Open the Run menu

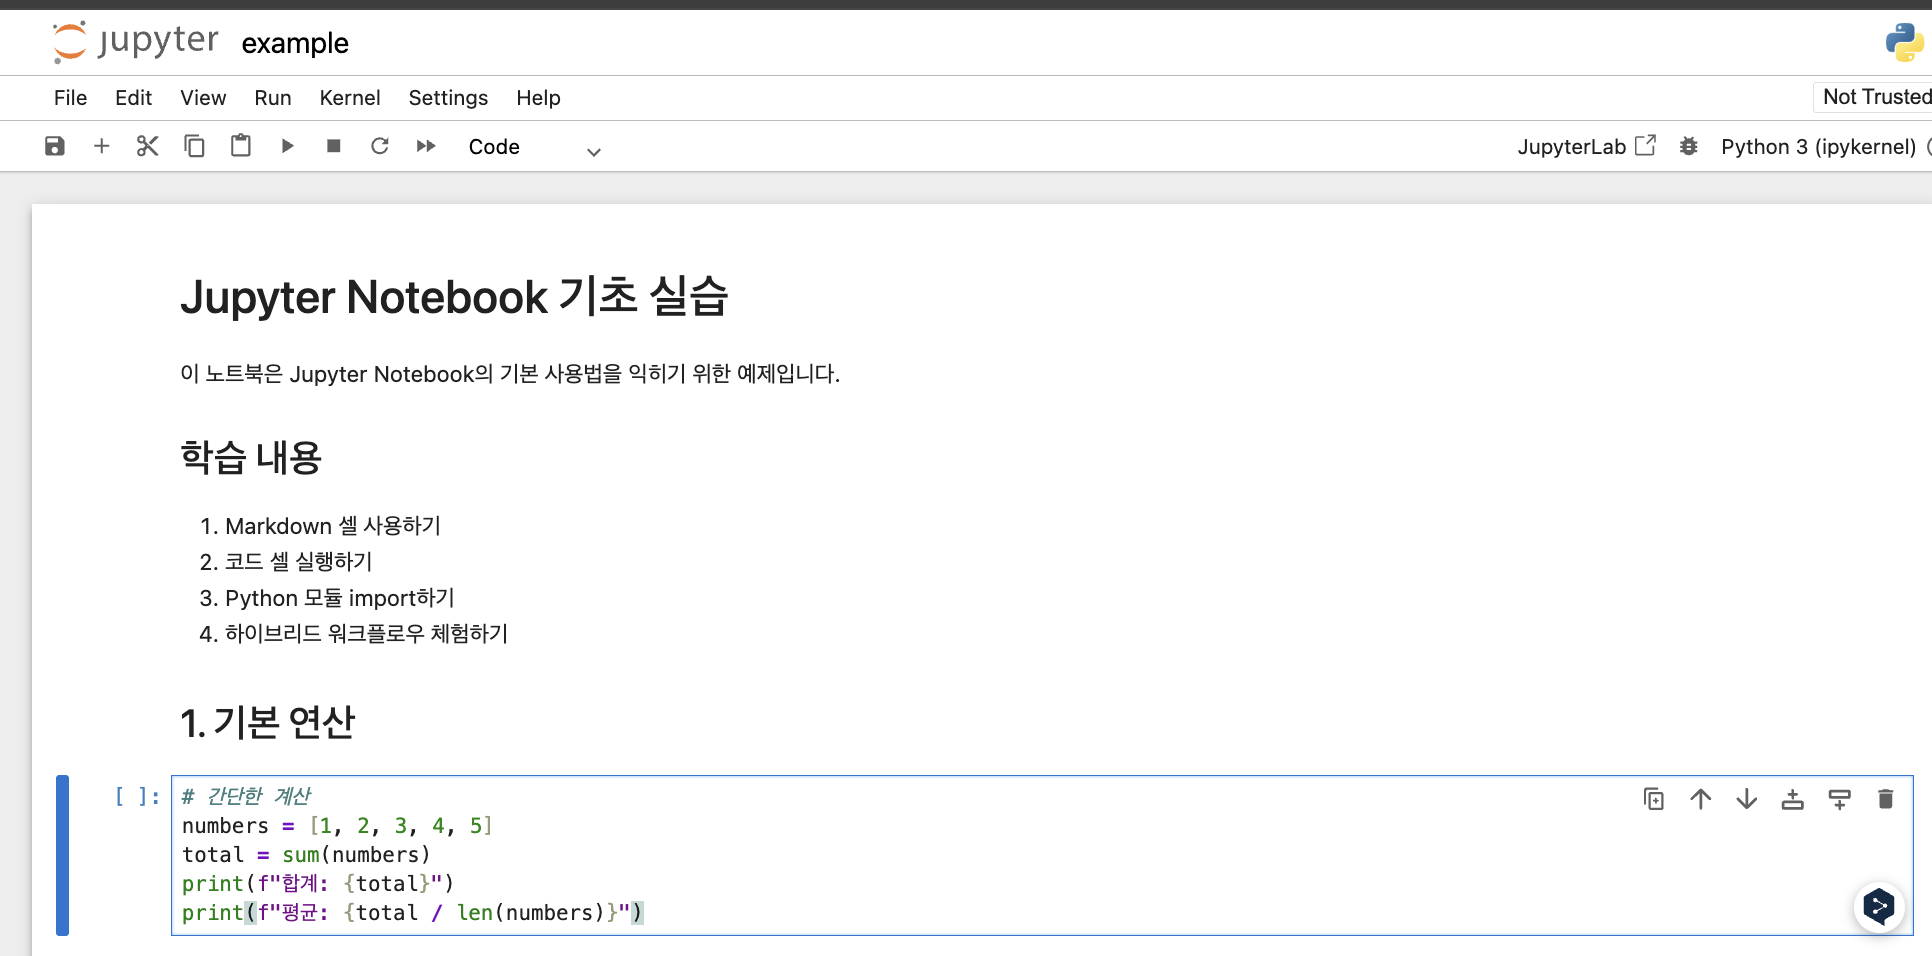273,98
